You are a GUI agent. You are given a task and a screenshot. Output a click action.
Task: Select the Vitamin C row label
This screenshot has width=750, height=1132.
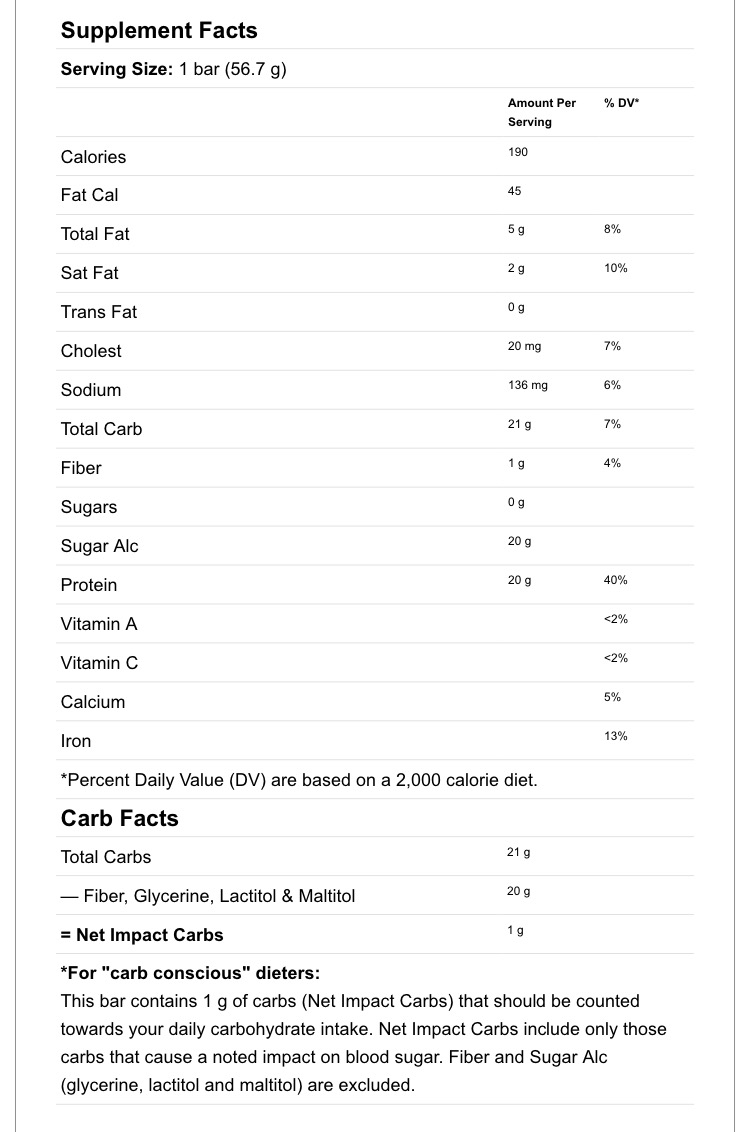pos(99,663)
